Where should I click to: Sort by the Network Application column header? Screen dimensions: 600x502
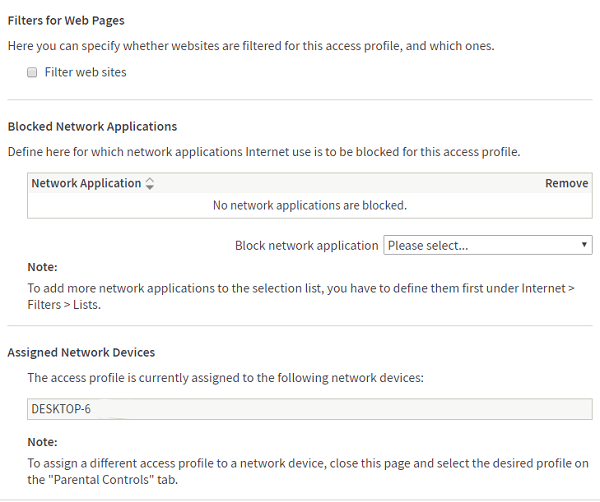pos(86,184)
